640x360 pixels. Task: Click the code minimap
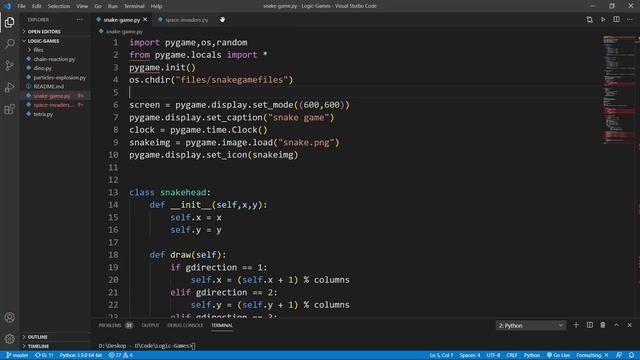[x=619, y=90]
